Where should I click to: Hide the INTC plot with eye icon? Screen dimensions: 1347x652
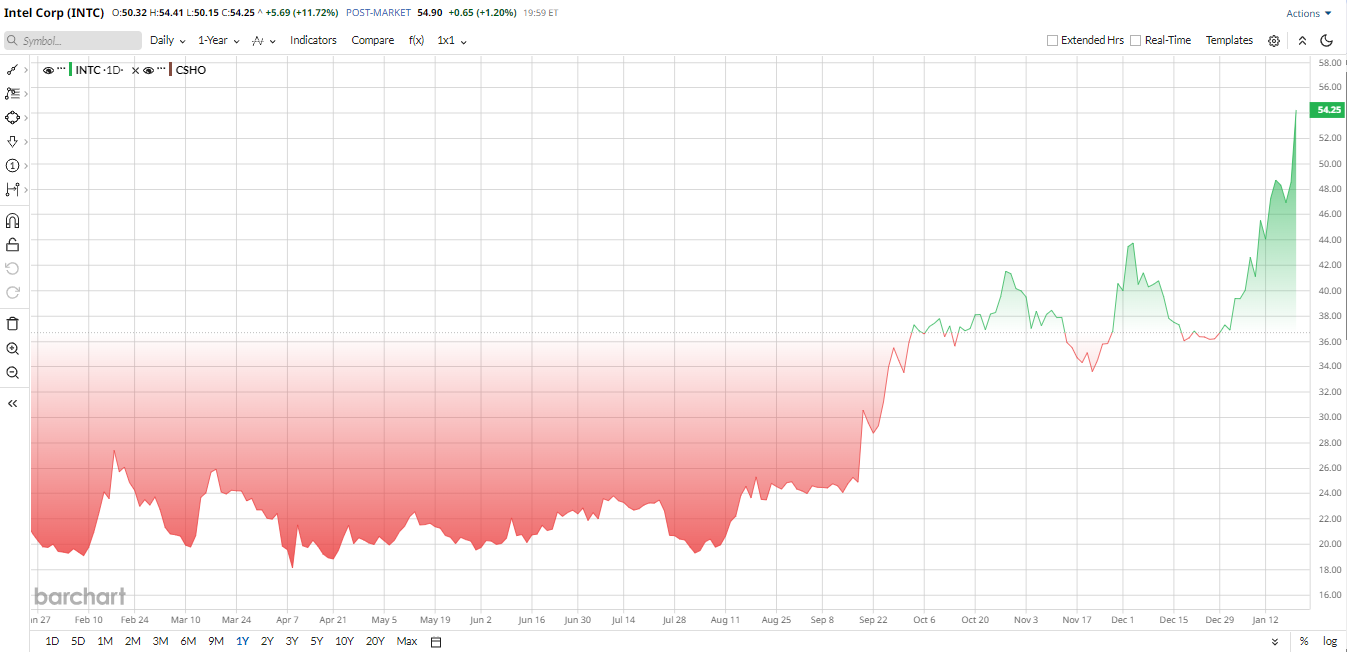point(48,70)
